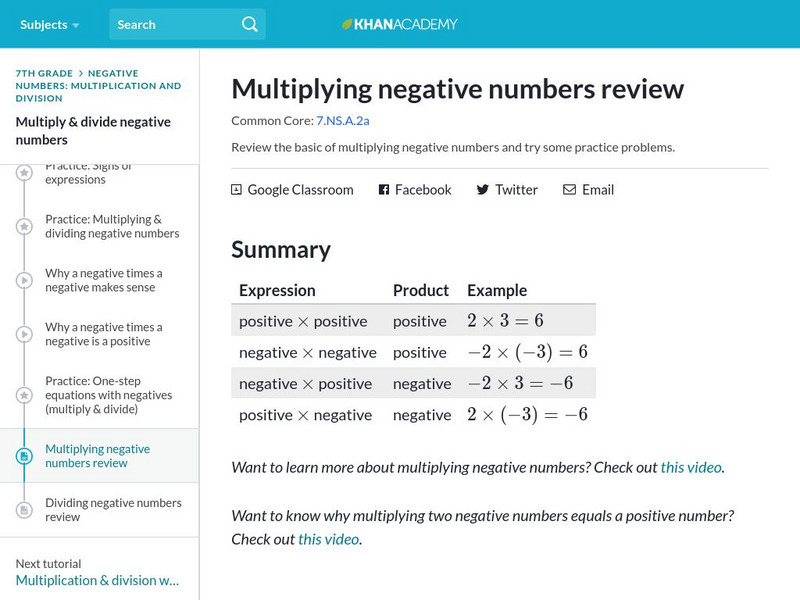Click the Google Classroom share icon
The height and width of the screenshot is (600, 800).
pyautogui.click(x=236, y=189)
